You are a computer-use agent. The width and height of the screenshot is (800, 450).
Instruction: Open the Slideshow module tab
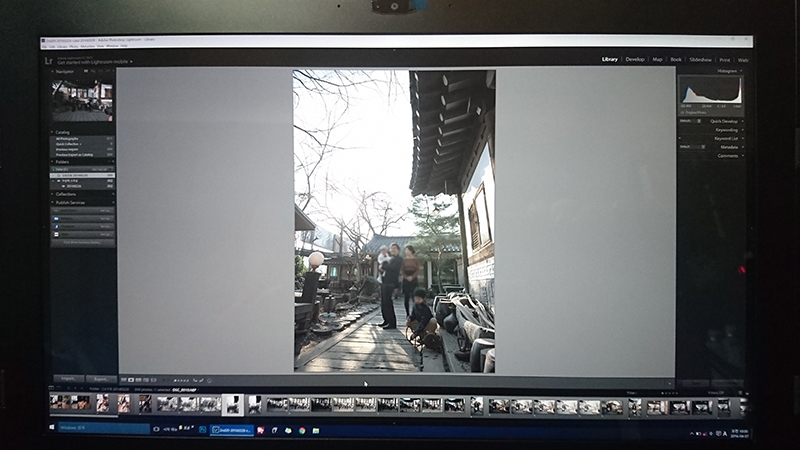tap(701, 59)
